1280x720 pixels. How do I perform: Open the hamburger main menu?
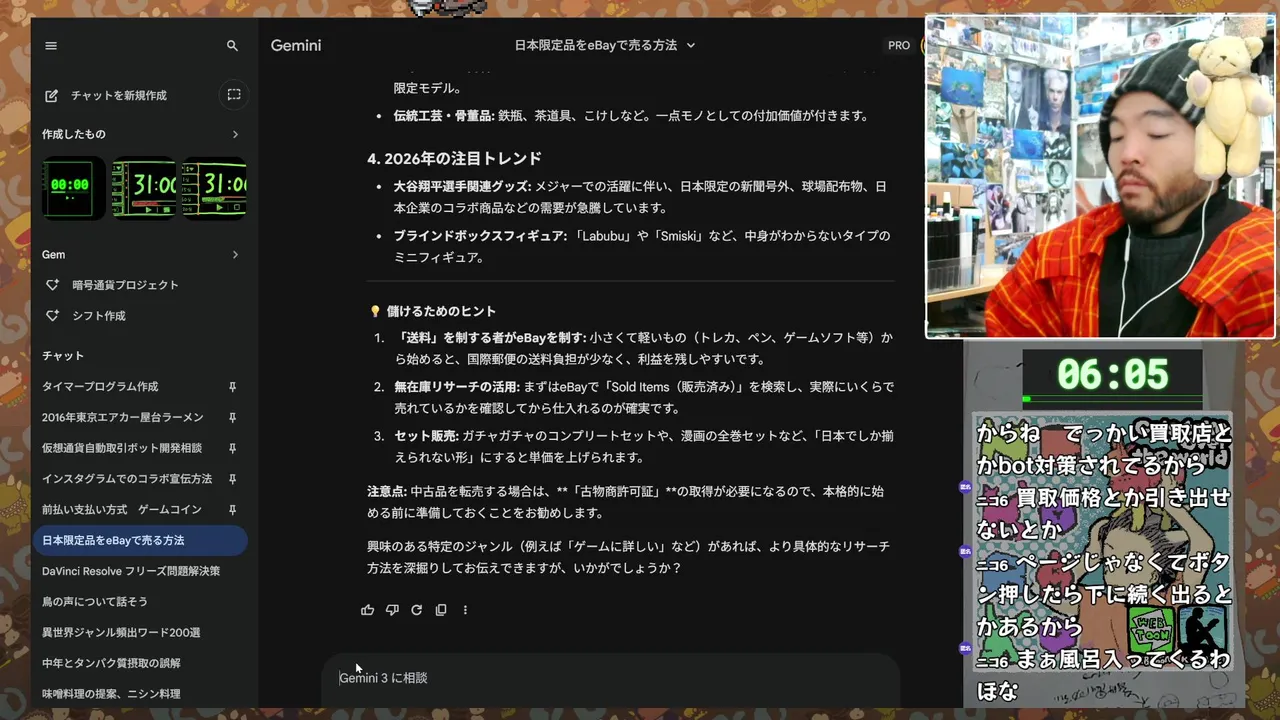pyautogui.click(x=51, y=46)
